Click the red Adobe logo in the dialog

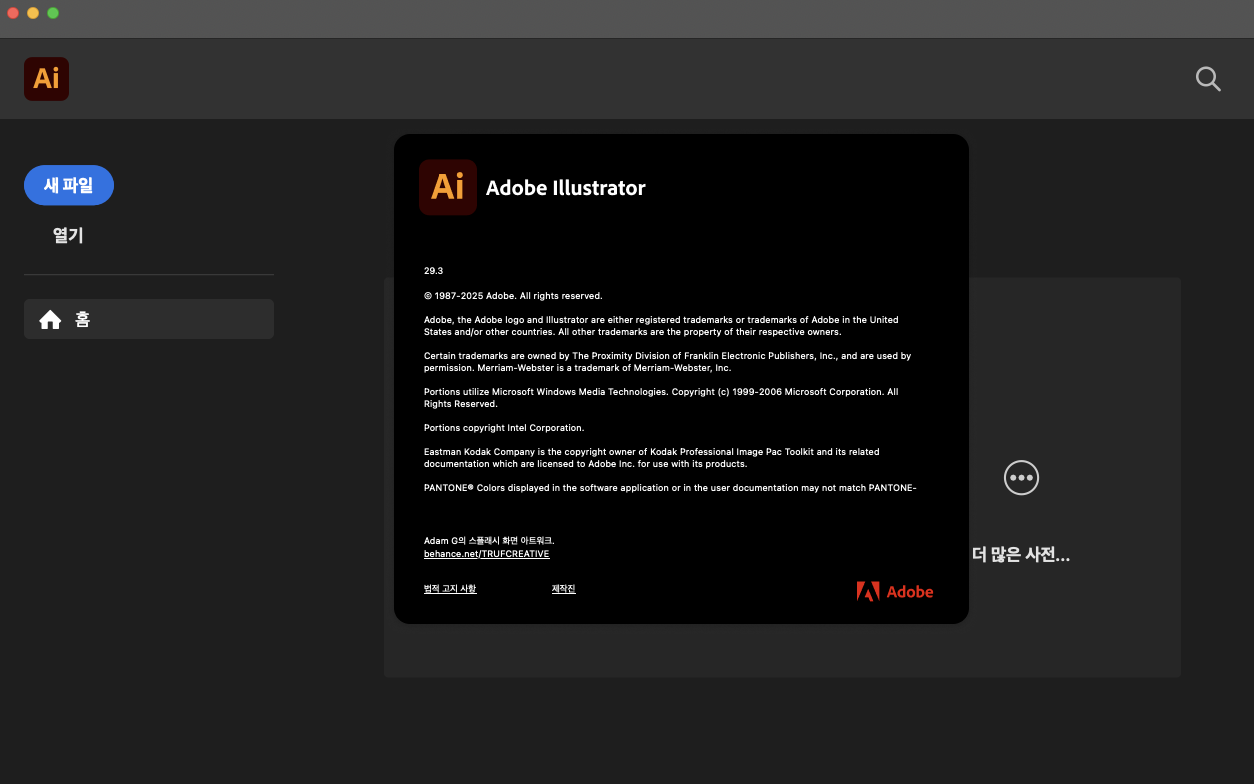(894, 591)
